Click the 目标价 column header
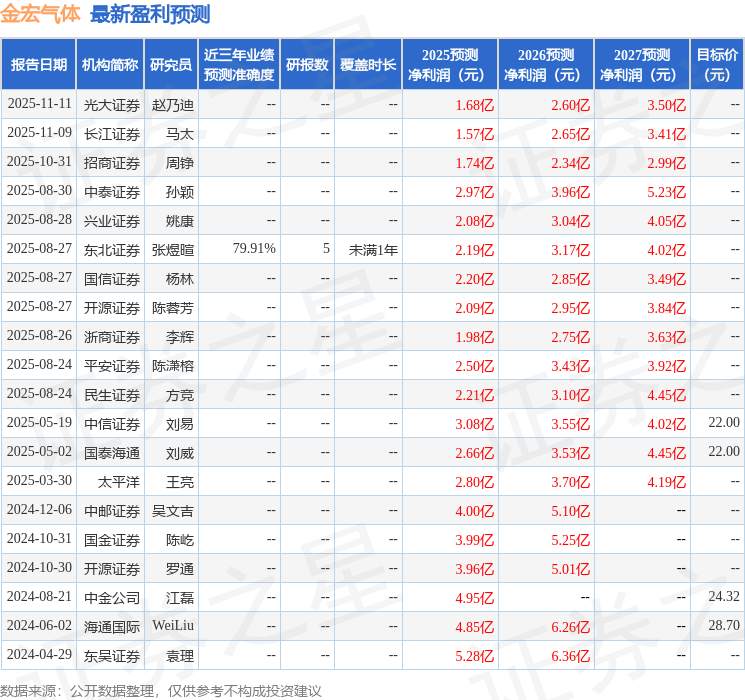This screenshot has height=700, width=745. [x=717, y=65]
